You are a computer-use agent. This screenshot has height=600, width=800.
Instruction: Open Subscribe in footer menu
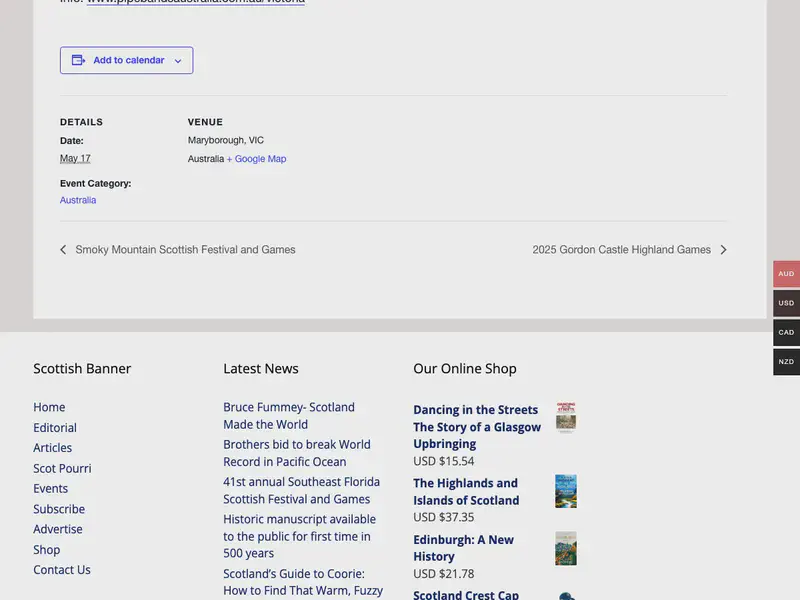(59, 509)
